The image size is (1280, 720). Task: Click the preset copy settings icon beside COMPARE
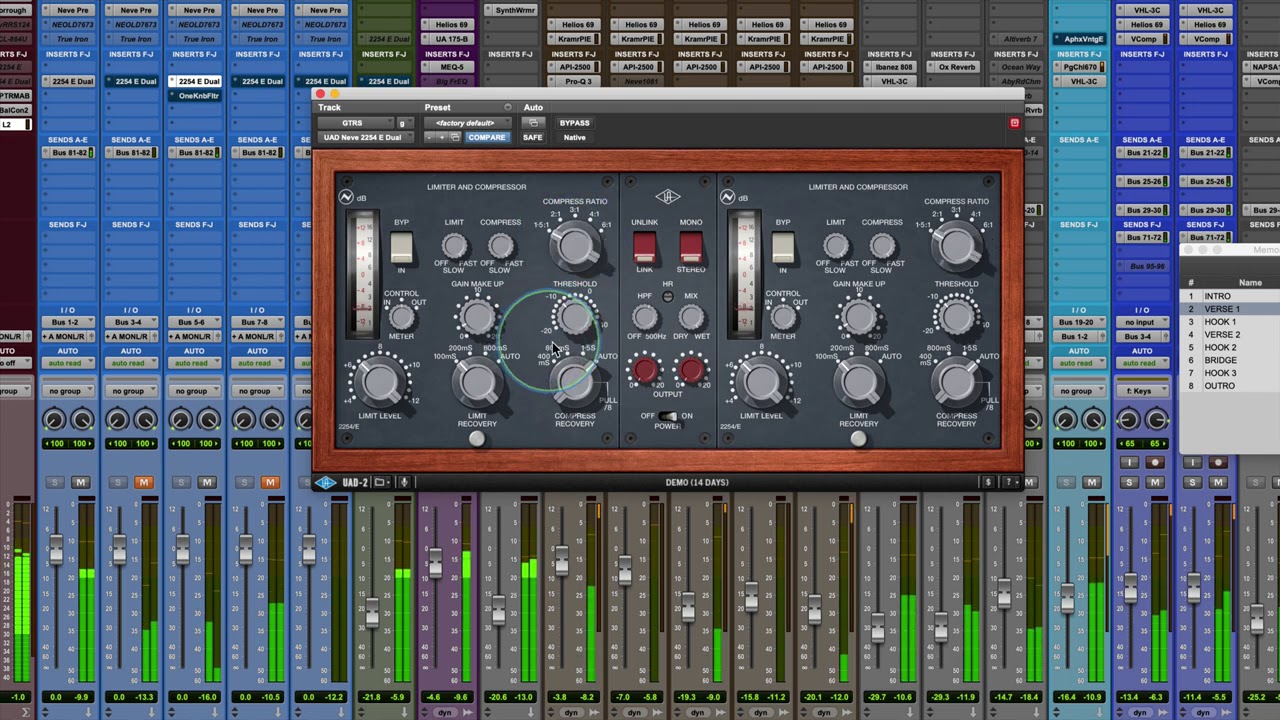(x=455, y=137)
